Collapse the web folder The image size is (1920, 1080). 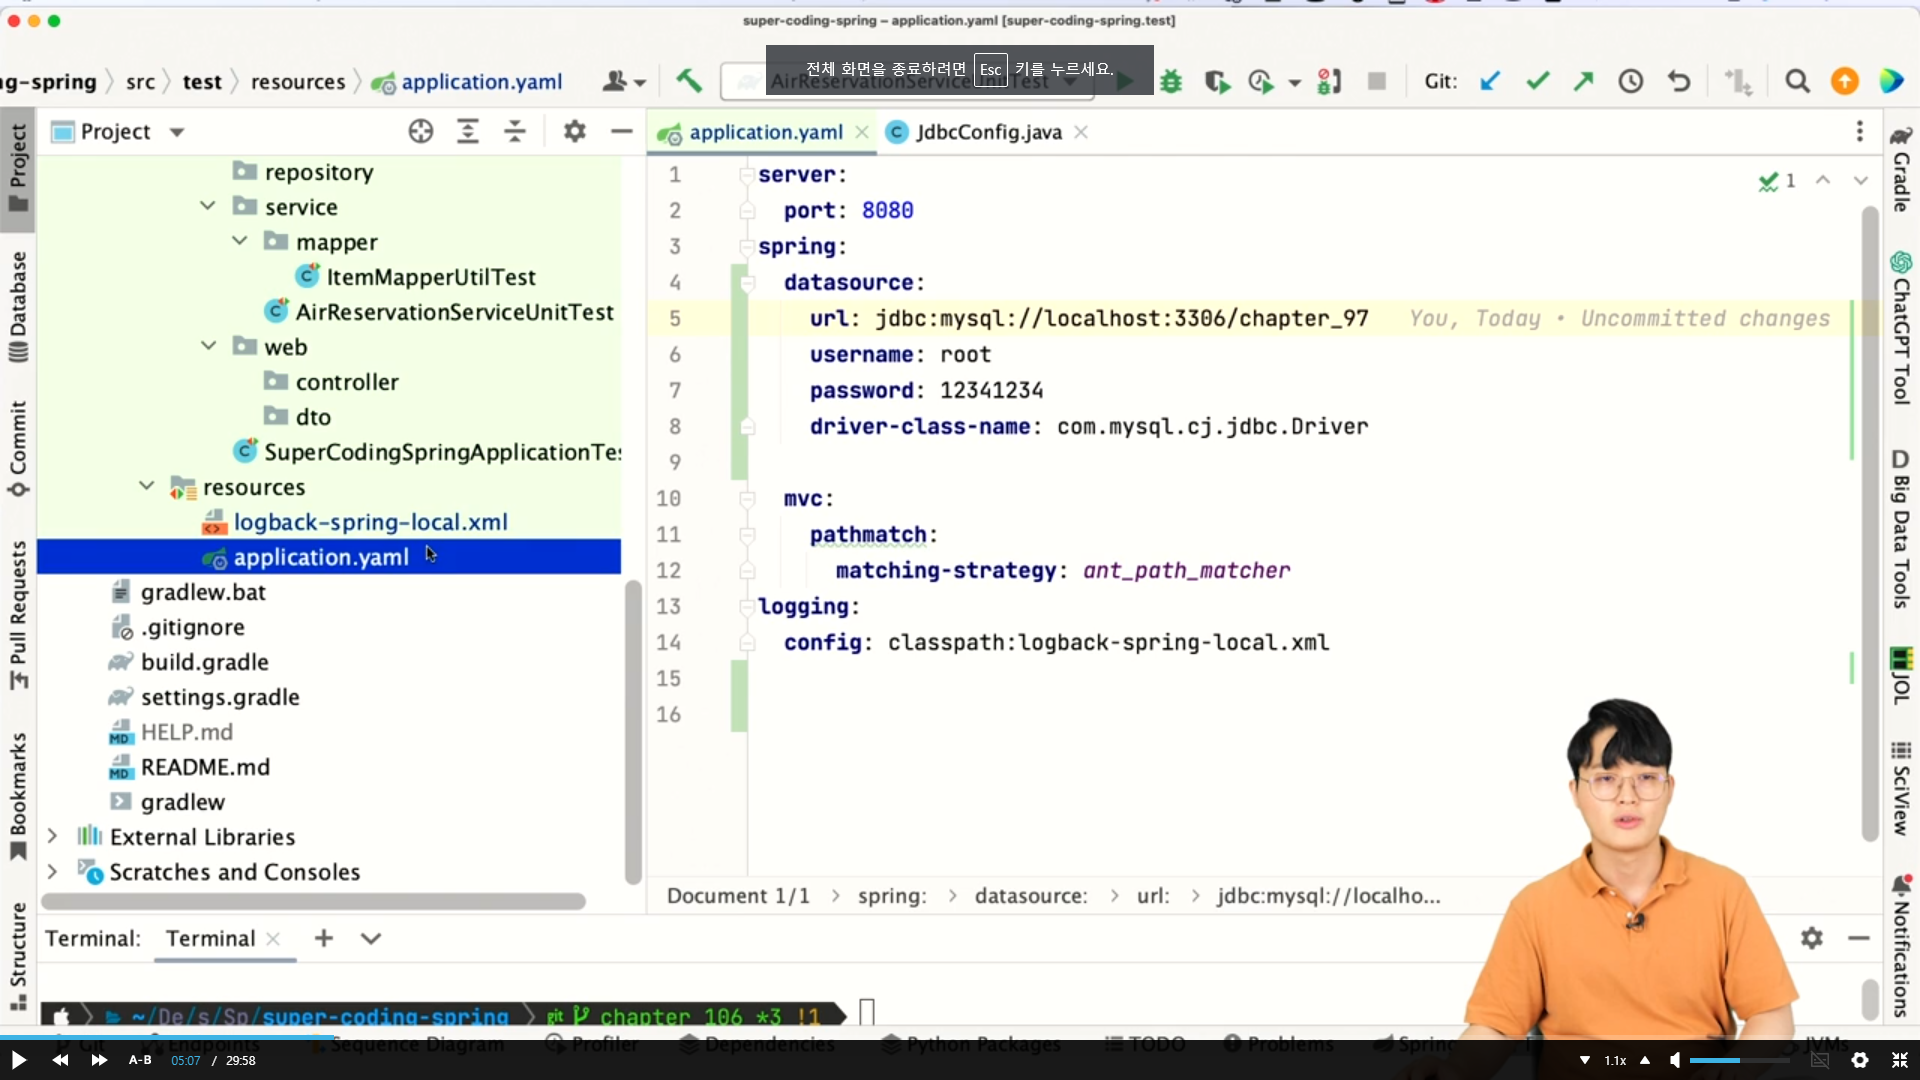click(208, 346)
